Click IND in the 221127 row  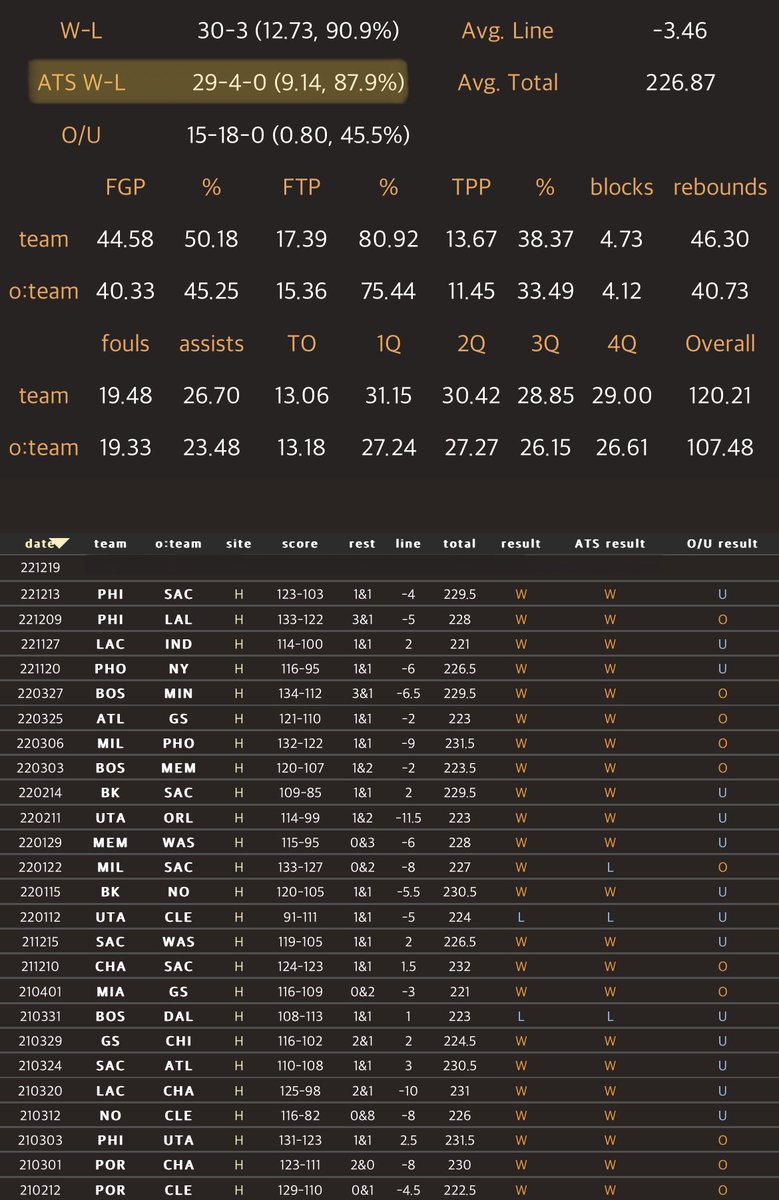pos(179,644)
